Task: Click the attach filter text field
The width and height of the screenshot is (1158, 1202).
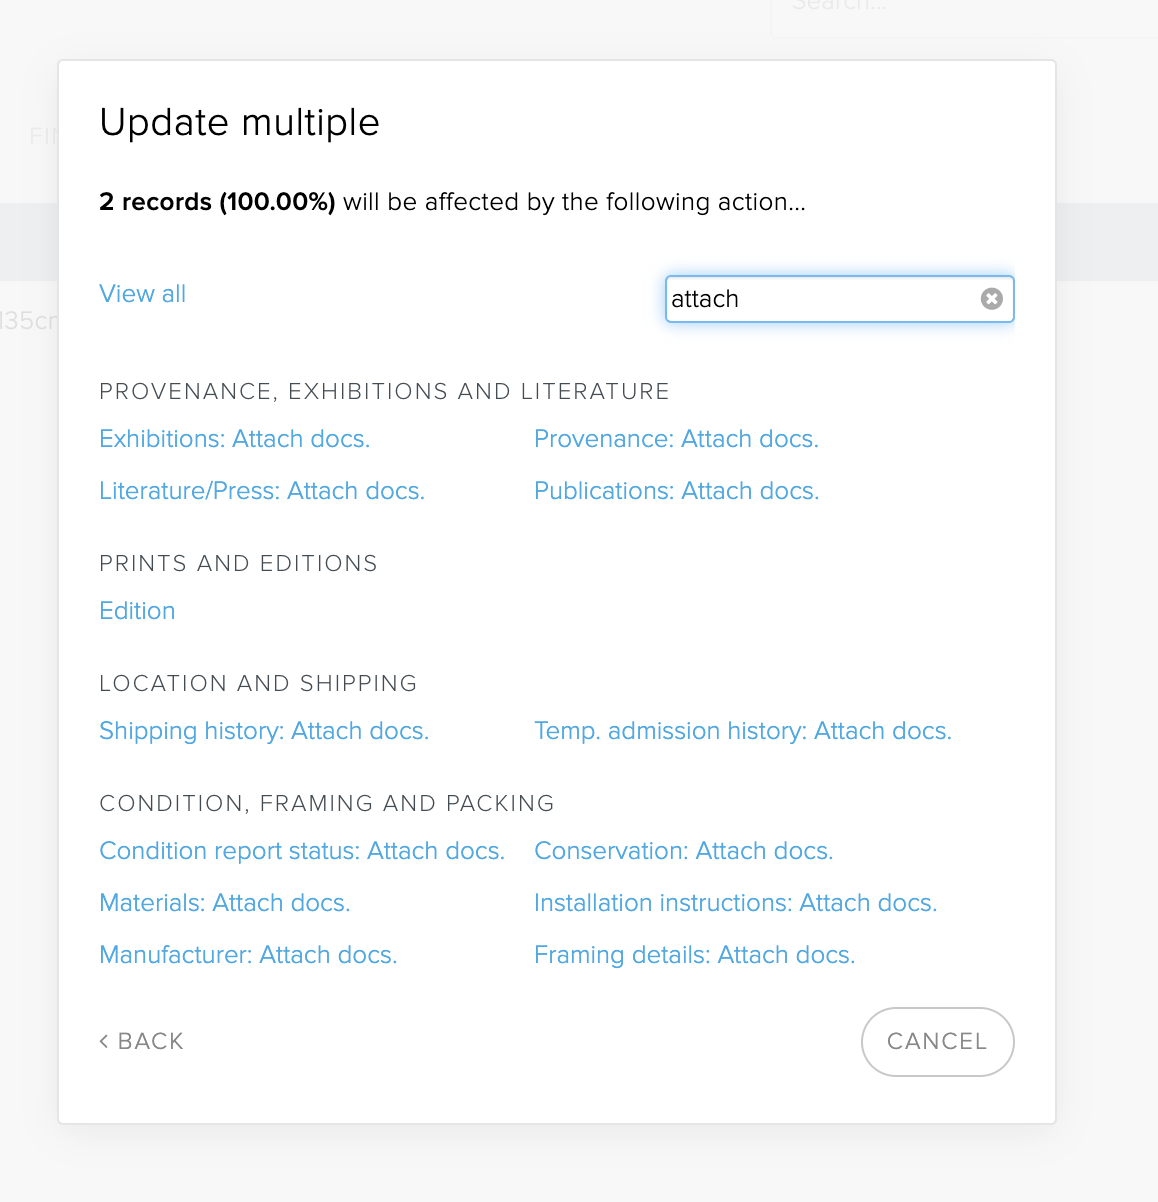Action: (820, 299)
